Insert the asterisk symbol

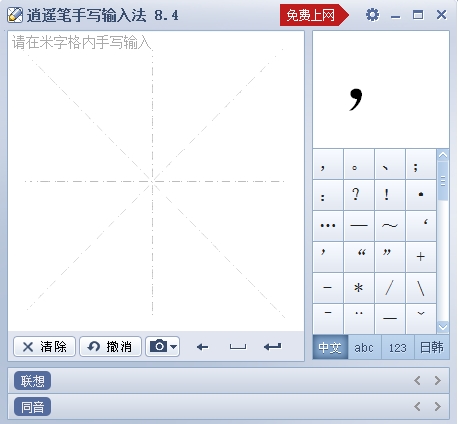pos(359,288)
